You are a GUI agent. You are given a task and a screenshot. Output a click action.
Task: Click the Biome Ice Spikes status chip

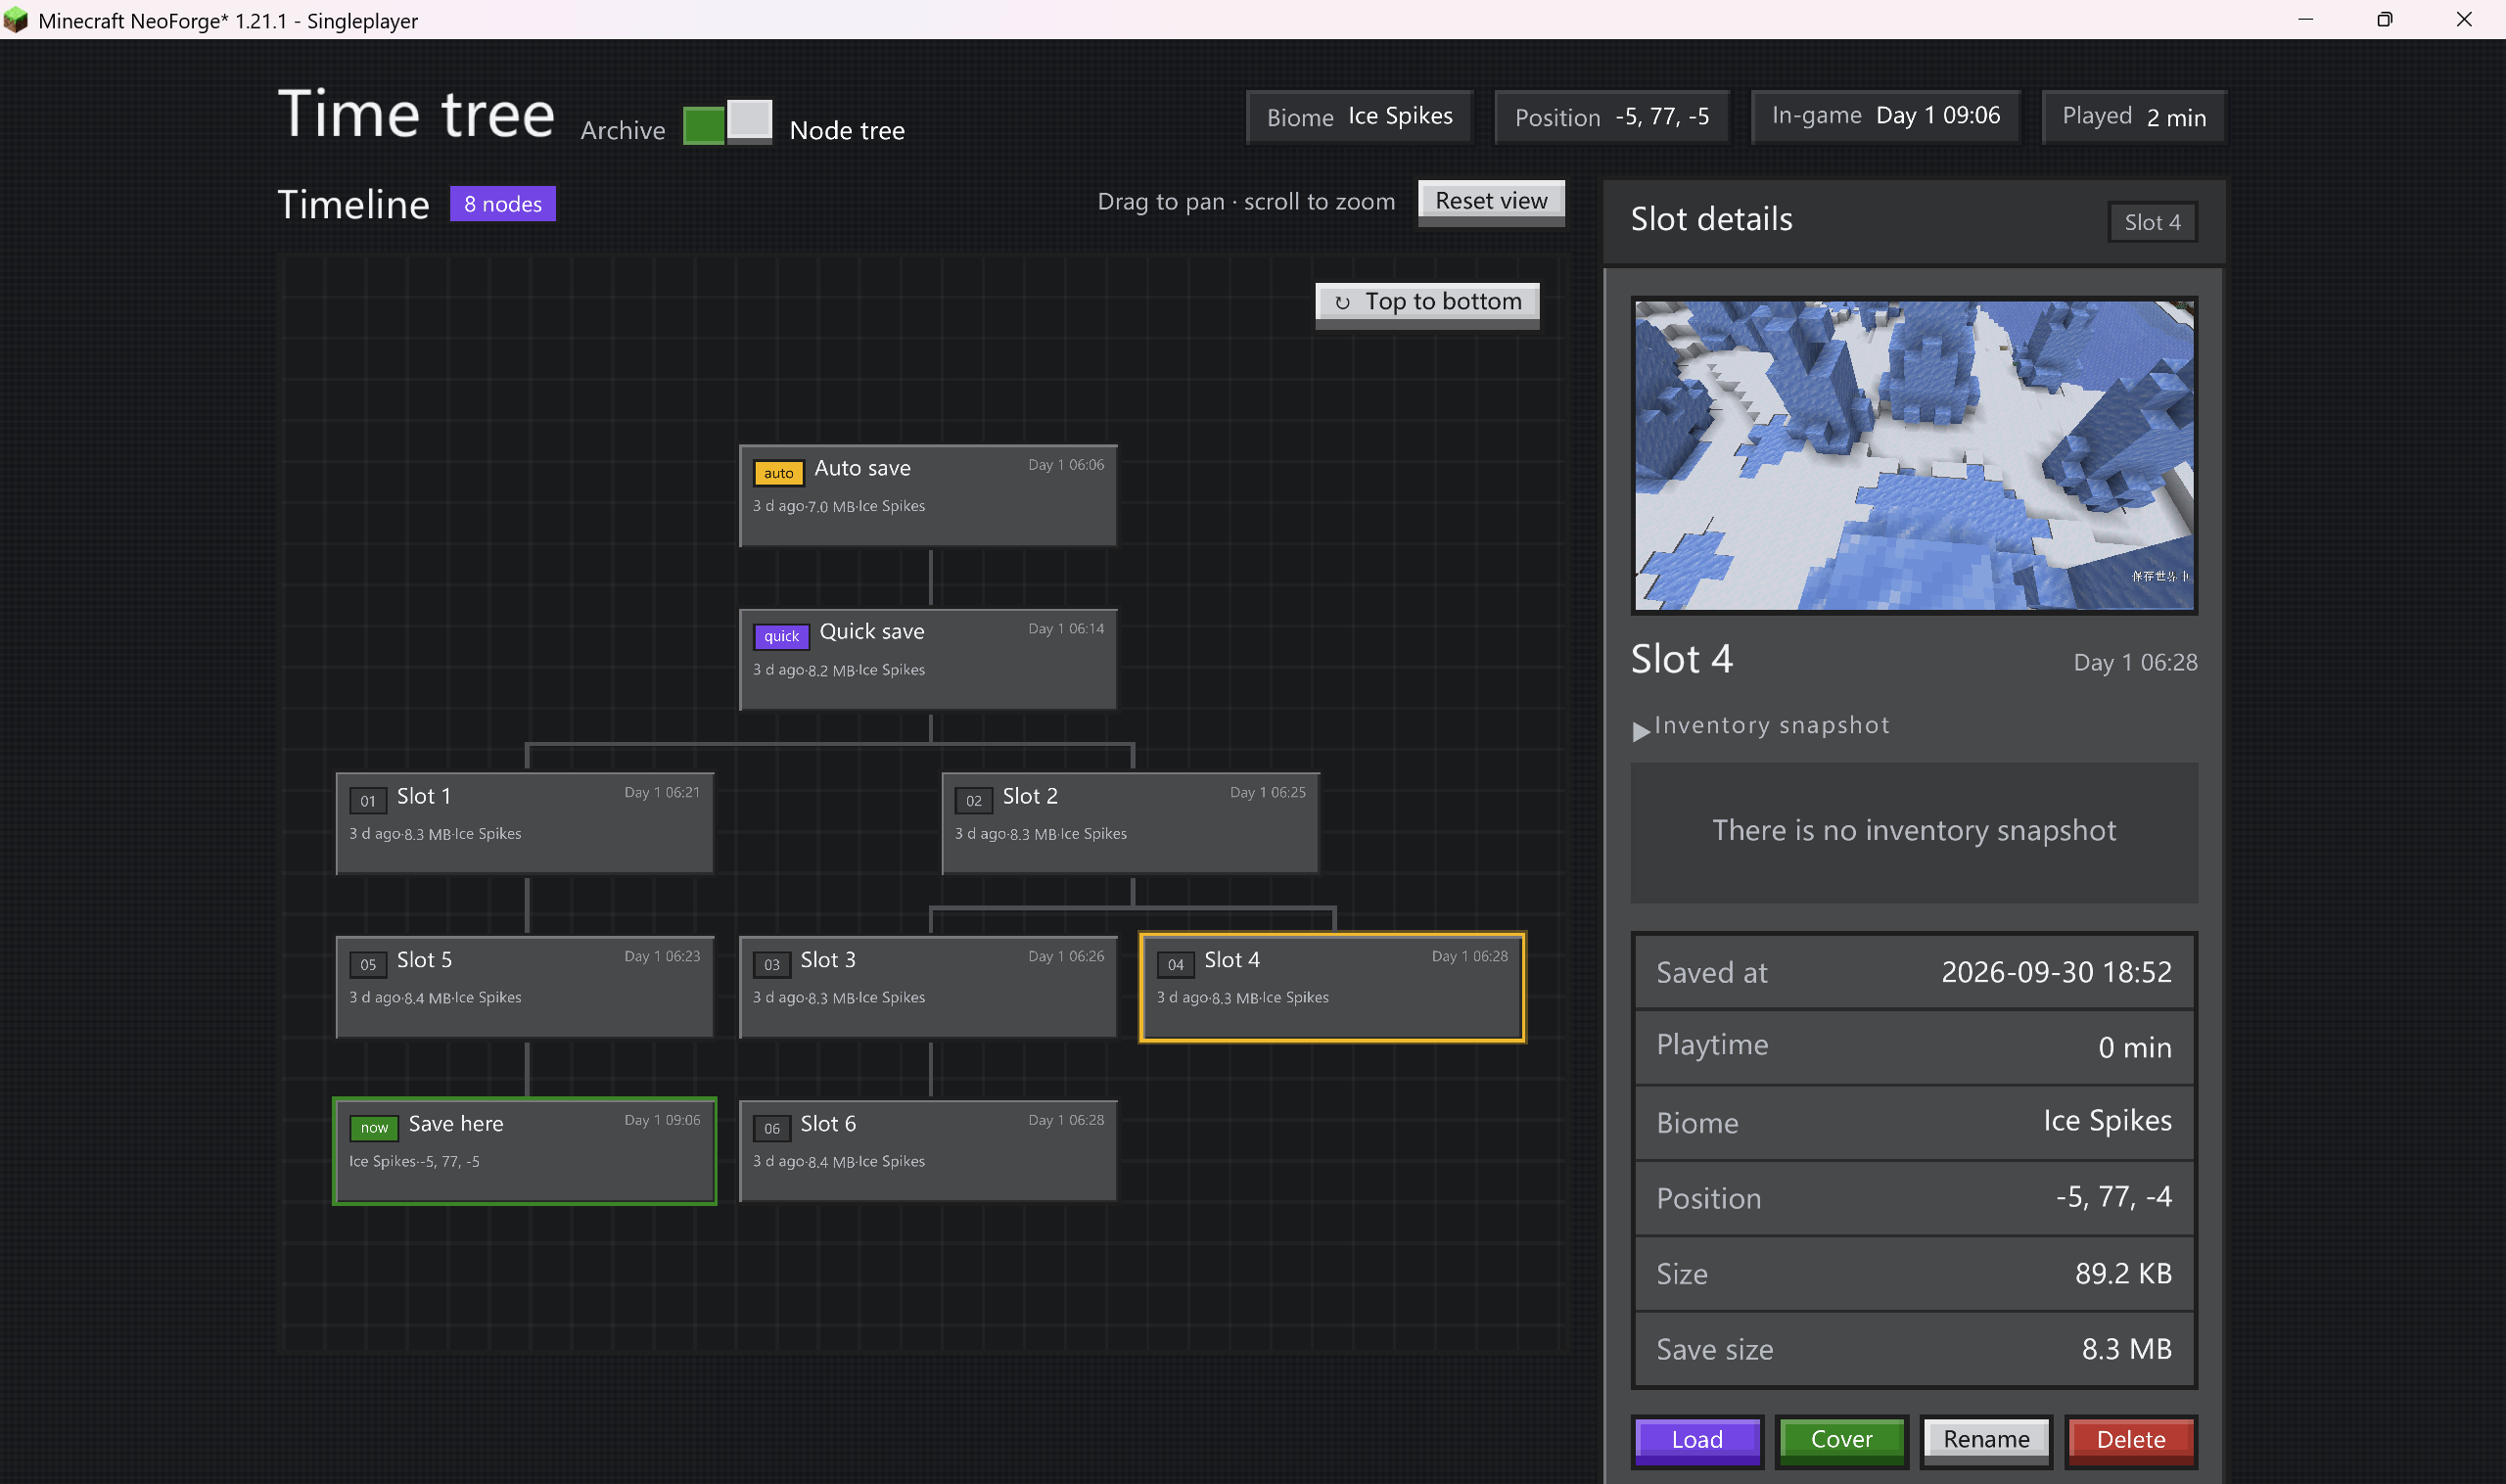click(x=1359, y=117)
